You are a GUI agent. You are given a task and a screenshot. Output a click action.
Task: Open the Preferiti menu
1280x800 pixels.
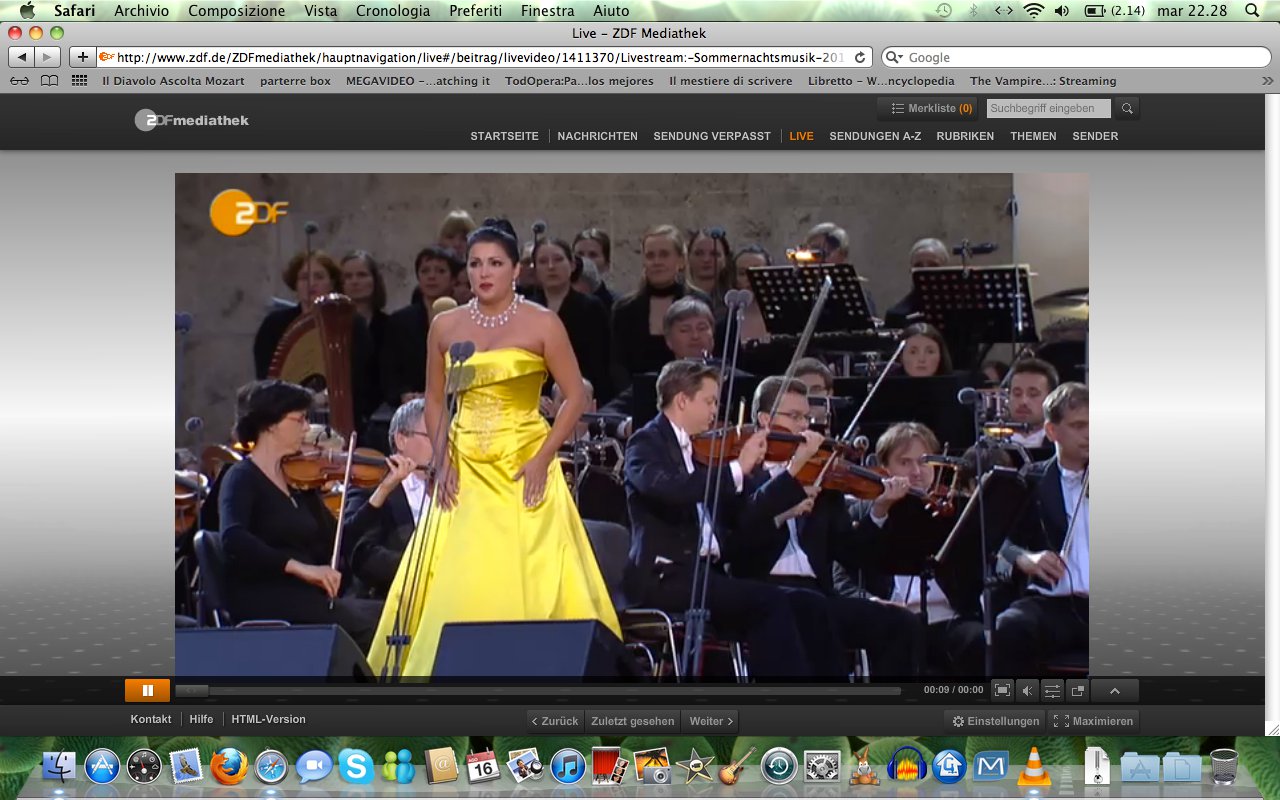pos(476,11)
